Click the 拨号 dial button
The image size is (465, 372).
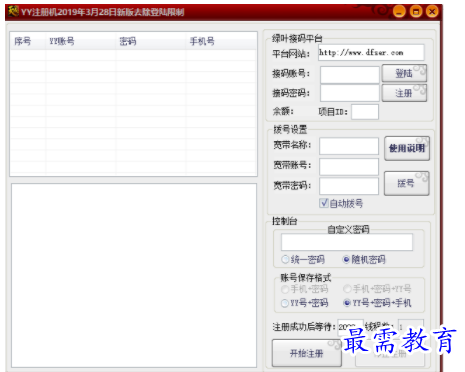(x=406, y=183)
